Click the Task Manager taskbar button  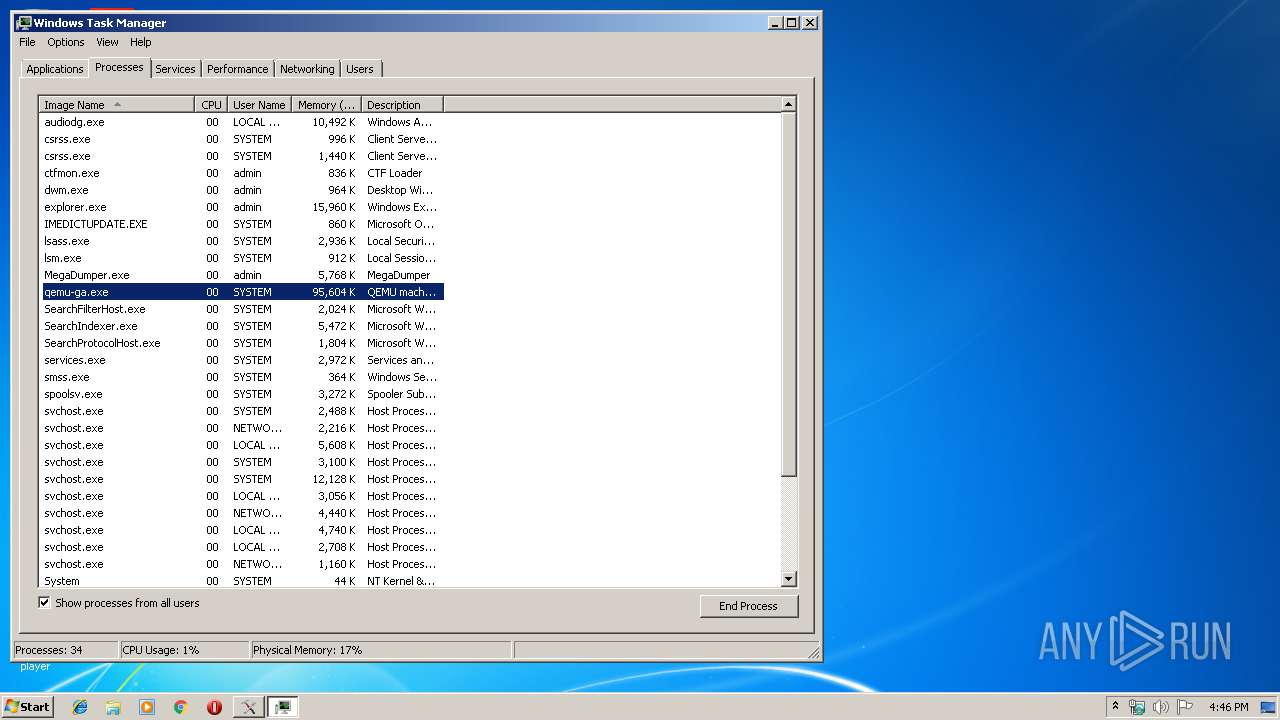click(x=283, y=707)
